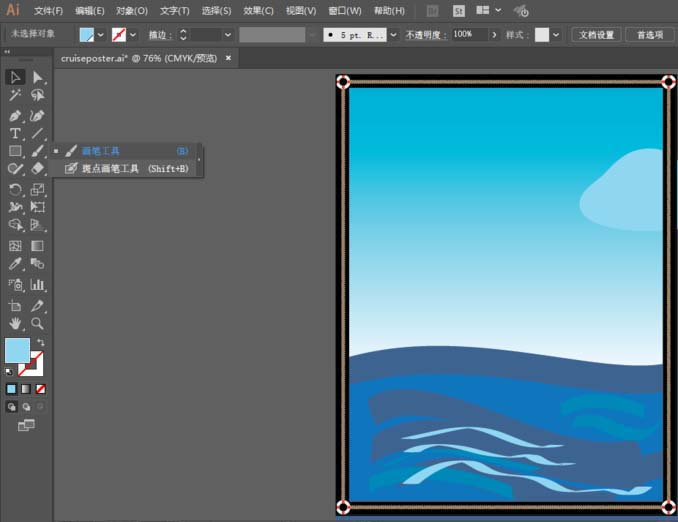Click the 首选项 button

click(651, 34)
